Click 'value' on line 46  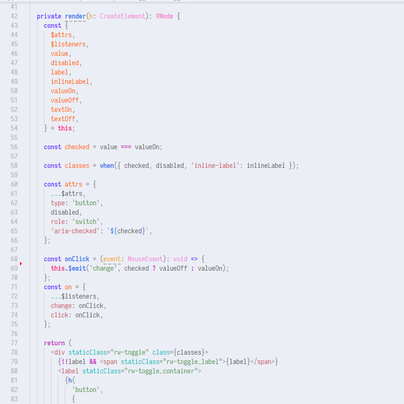coord(59,54)
